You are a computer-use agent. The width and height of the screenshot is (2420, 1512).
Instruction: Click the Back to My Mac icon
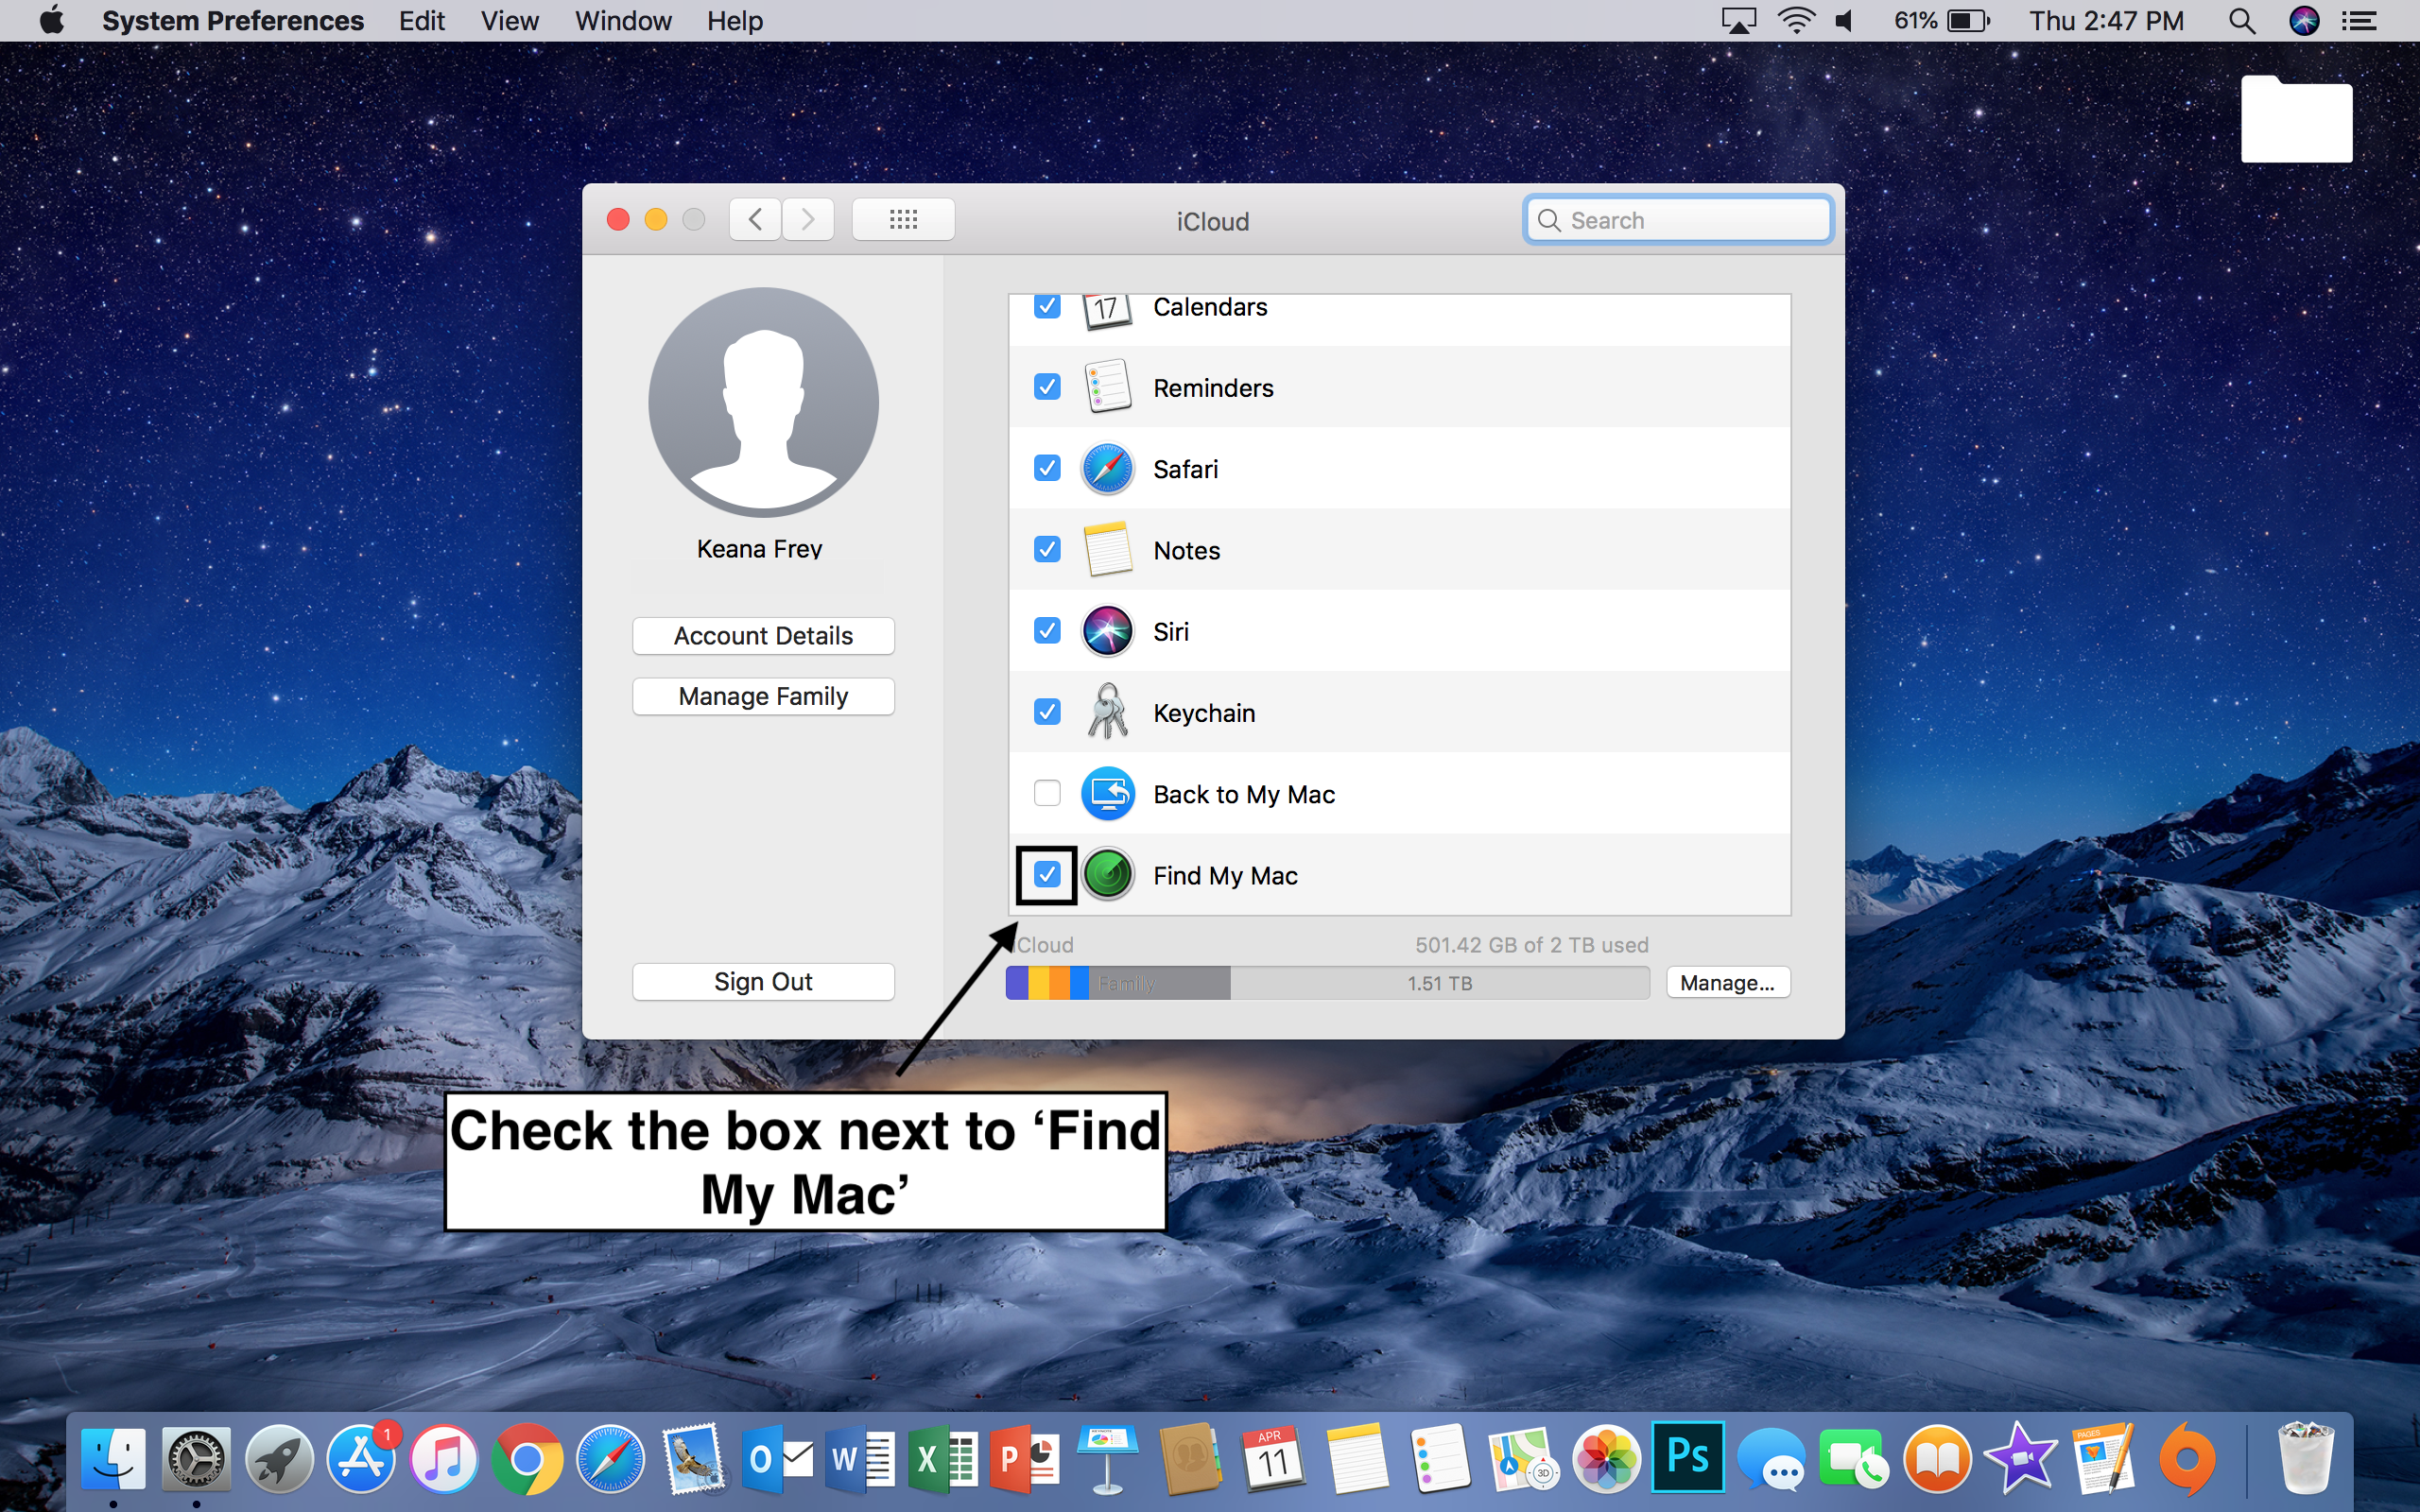(1107, 793)
